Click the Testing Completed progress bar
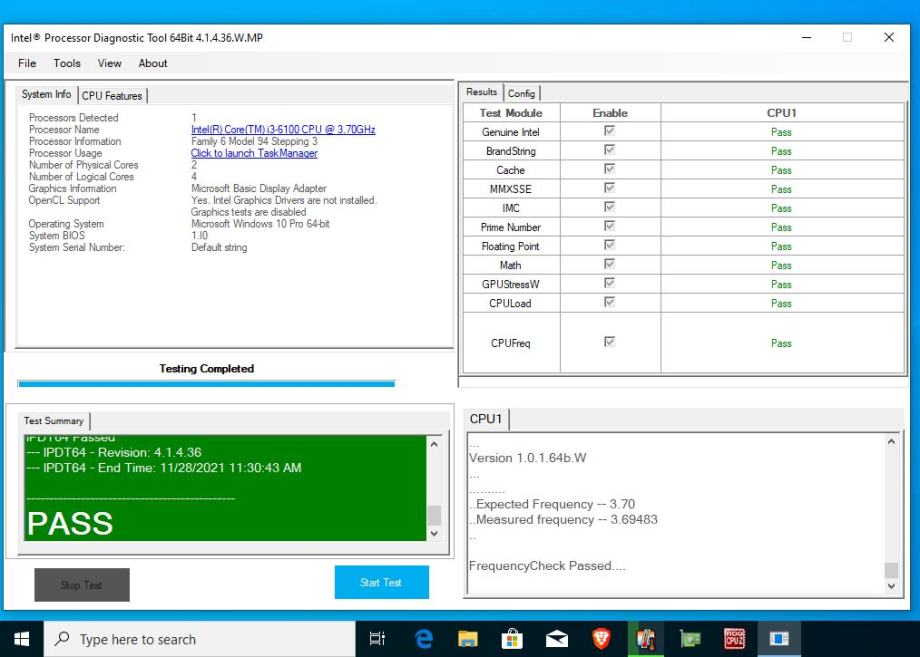Viewport: 920px width, 657px height. [x=206, y=384]
